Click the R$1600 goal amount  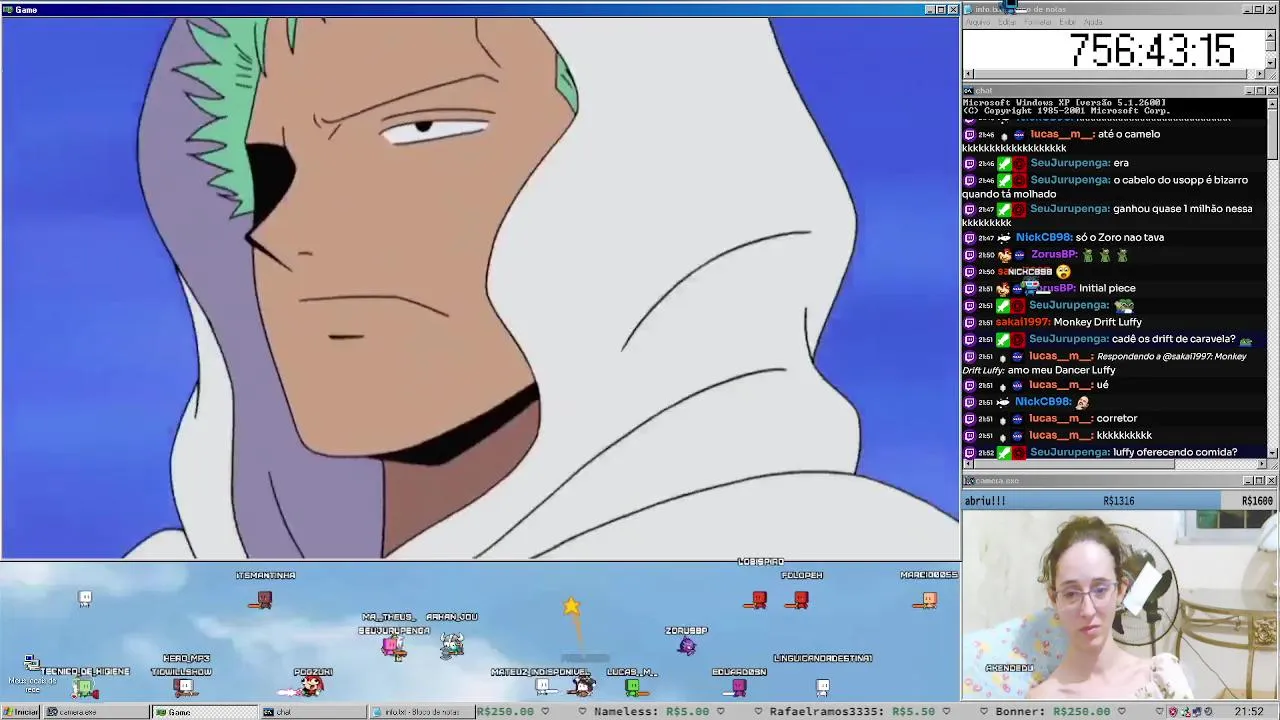(x=1257, y=501)
